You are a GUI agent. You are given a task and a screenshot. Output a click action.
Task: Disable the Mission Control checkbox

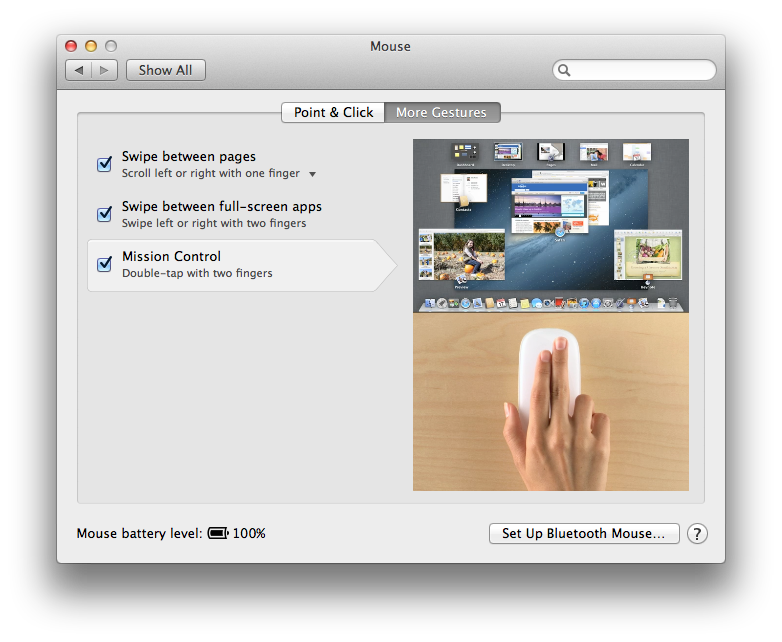point(104,263)
